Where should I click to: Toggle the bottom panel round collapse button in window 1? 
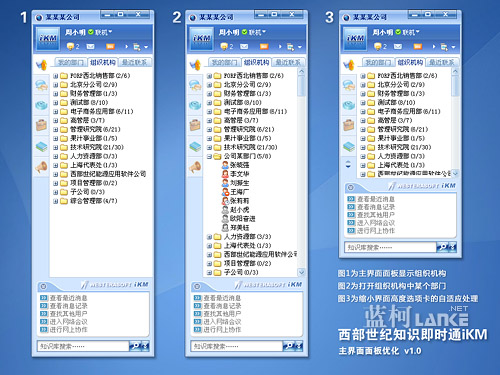click(x=43, y=286)
